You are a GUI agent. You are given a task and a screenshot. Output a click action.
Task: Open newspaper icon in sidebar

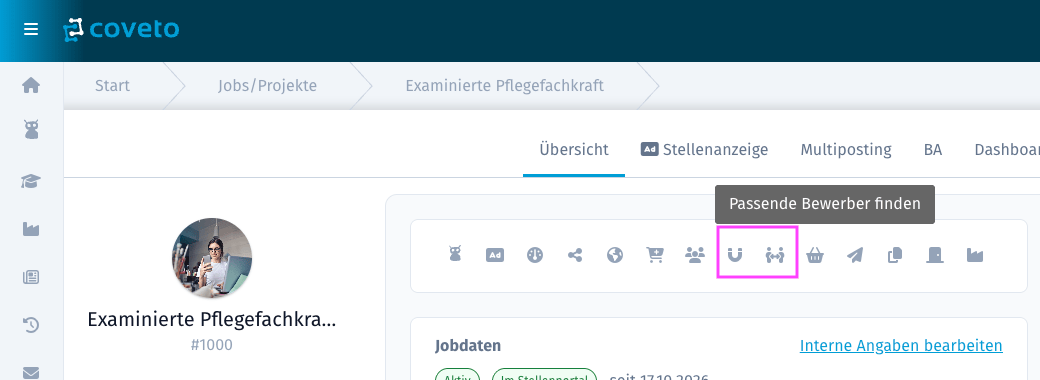tap(31, 277)
